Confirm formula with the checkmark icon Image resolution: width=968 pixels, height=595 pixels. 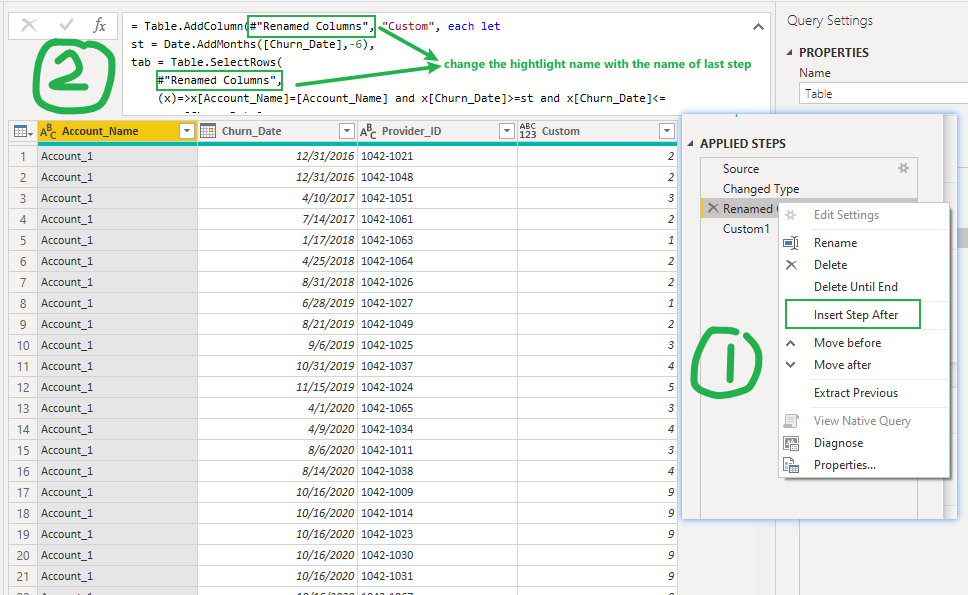[66, 25]
